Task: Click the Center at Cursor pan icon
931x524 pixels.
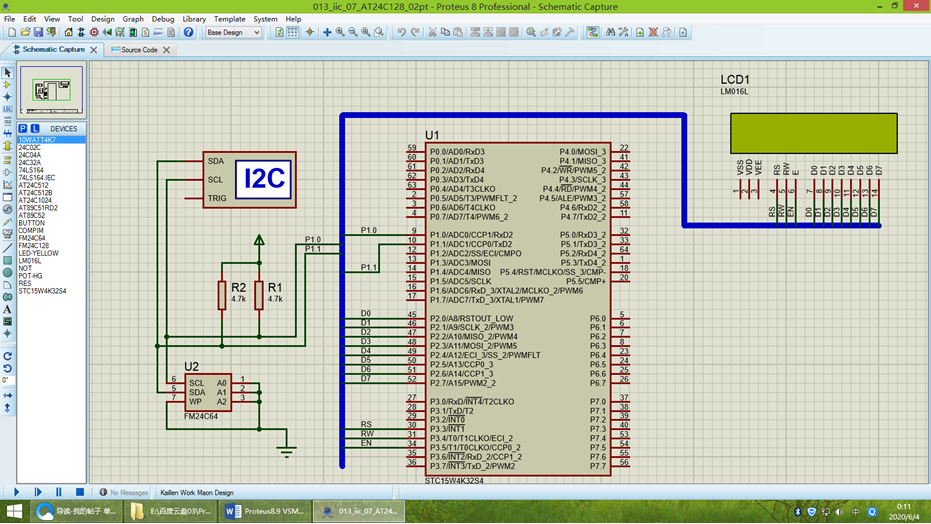Action: click(x=327, y=32)
